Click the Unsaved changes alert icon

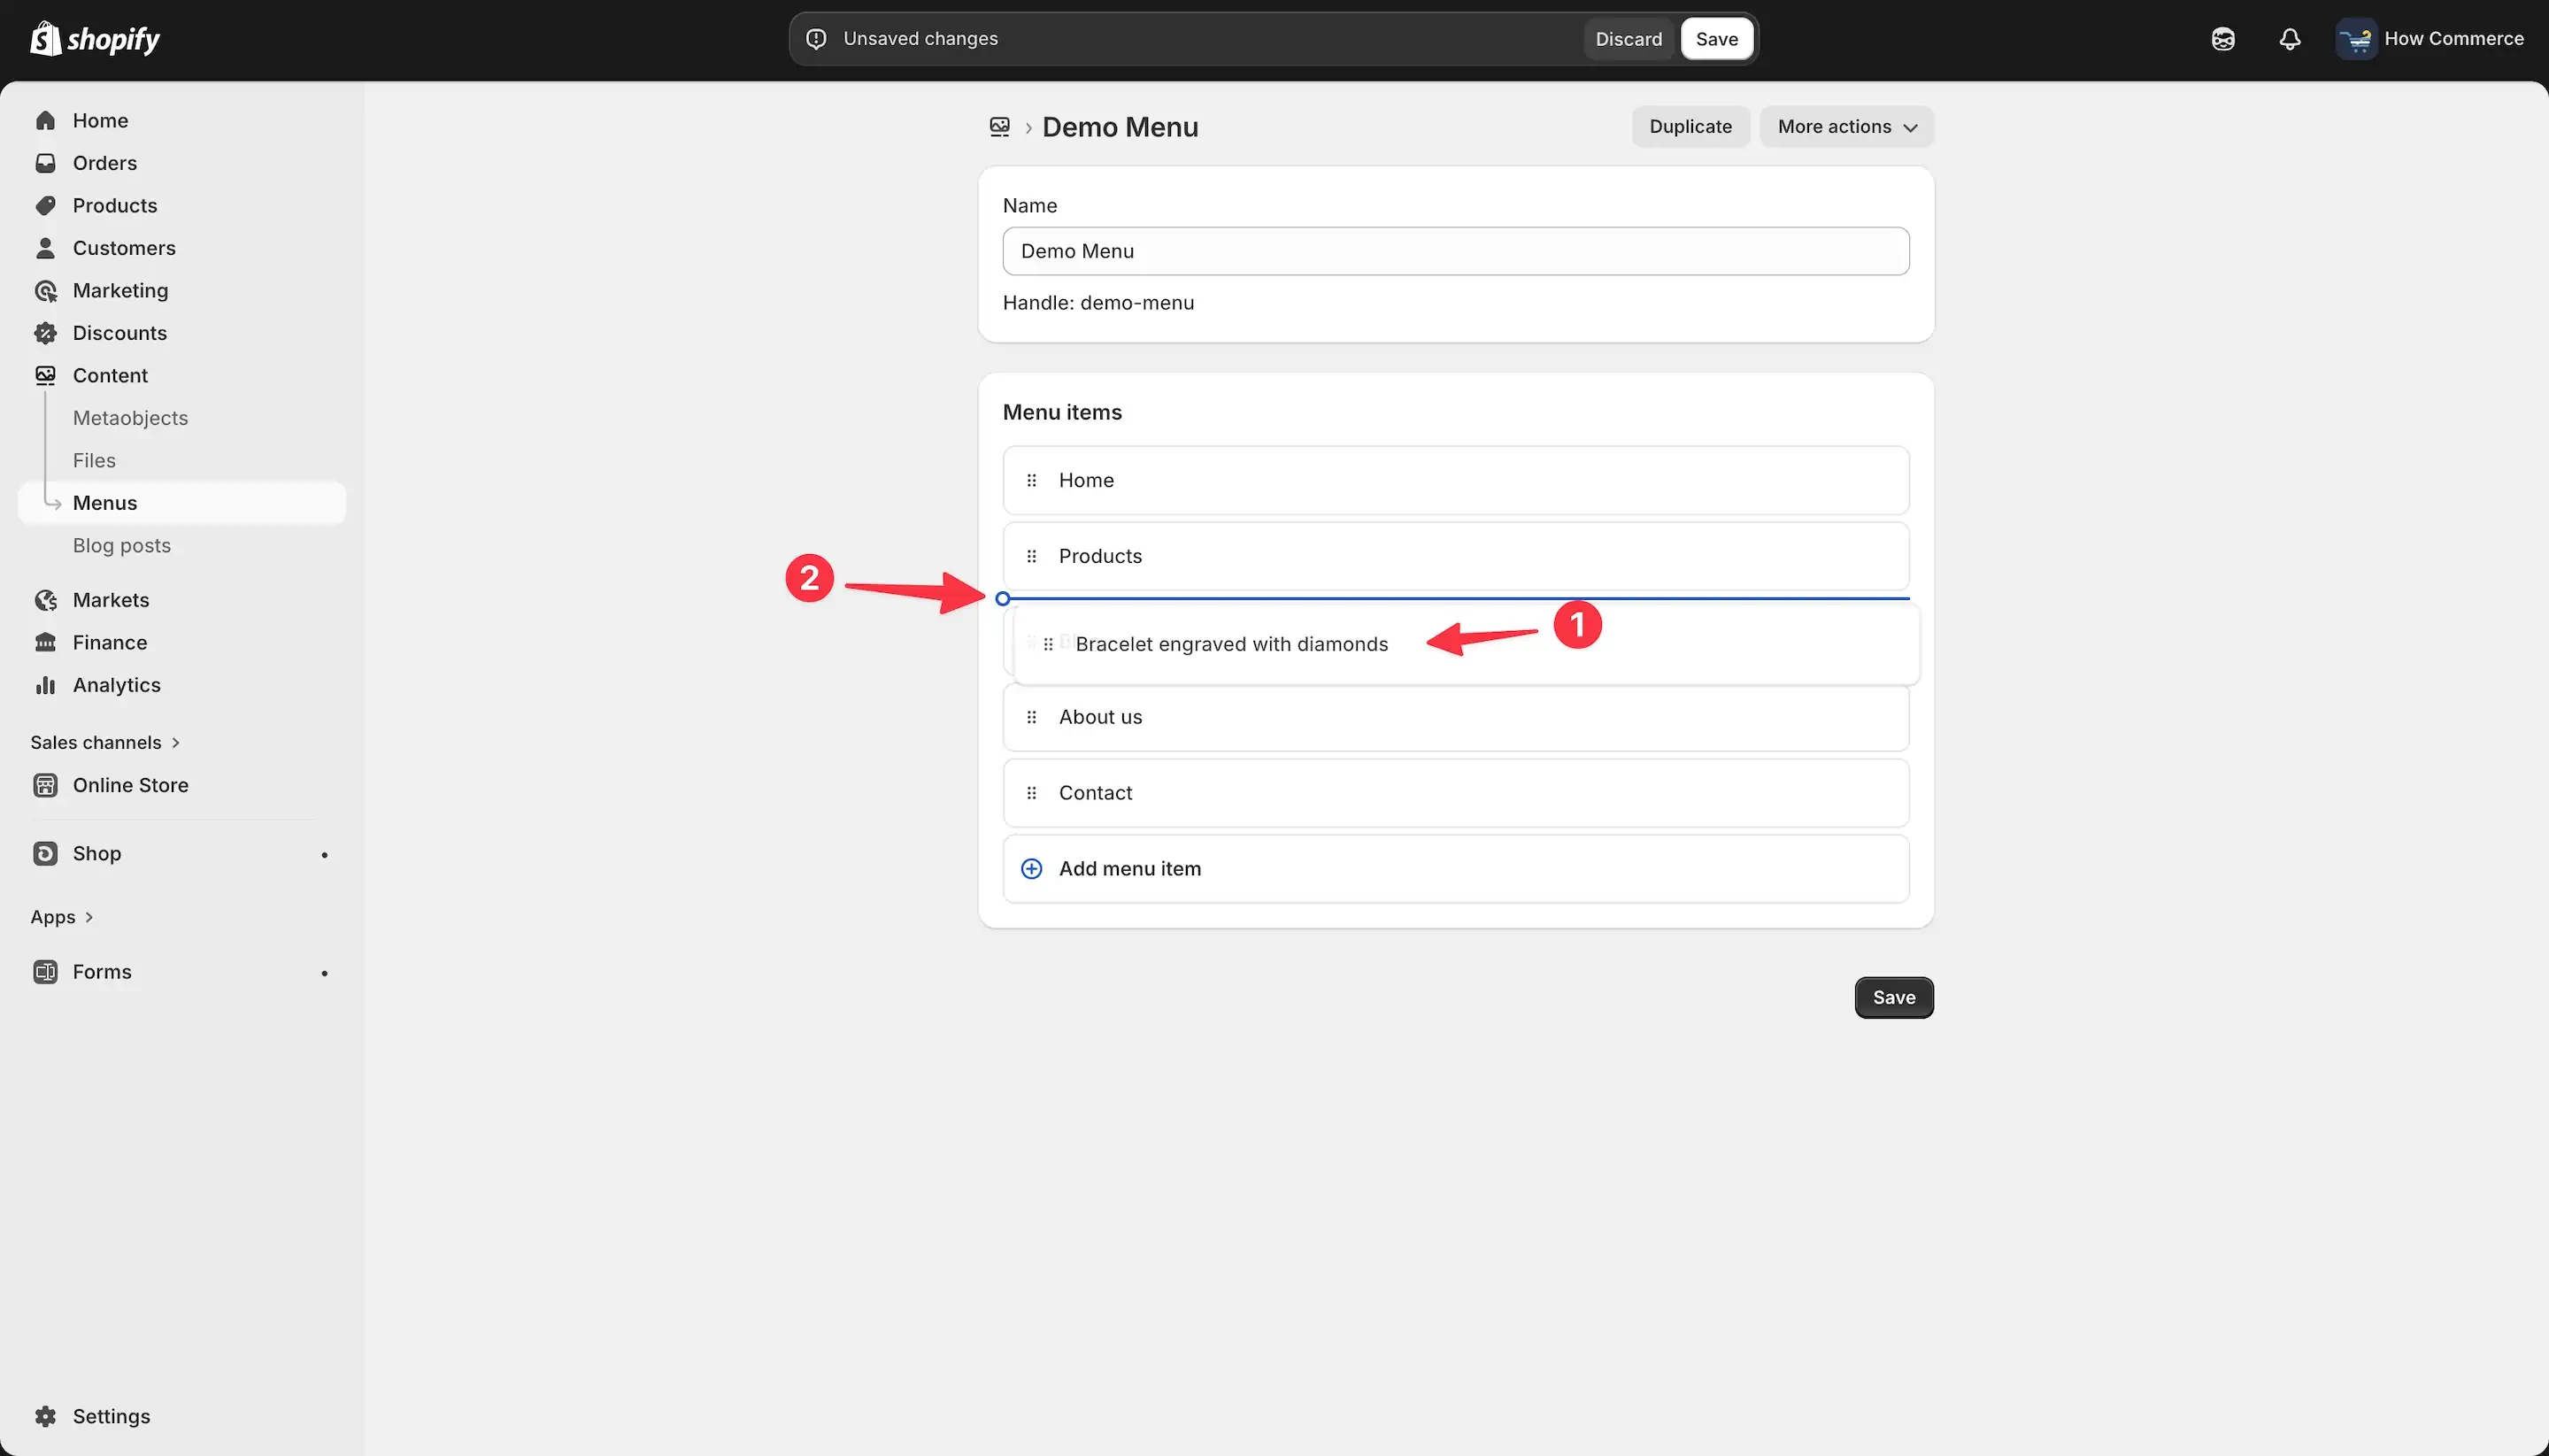coord(816,39)
